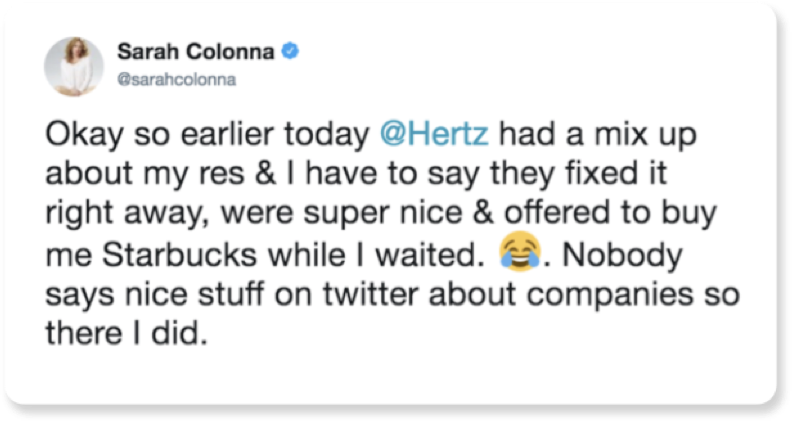This screenshot has height=422, width=792.
Task: Click the word 'fixed' in the tweet
Action: click(x=601, y=173)
